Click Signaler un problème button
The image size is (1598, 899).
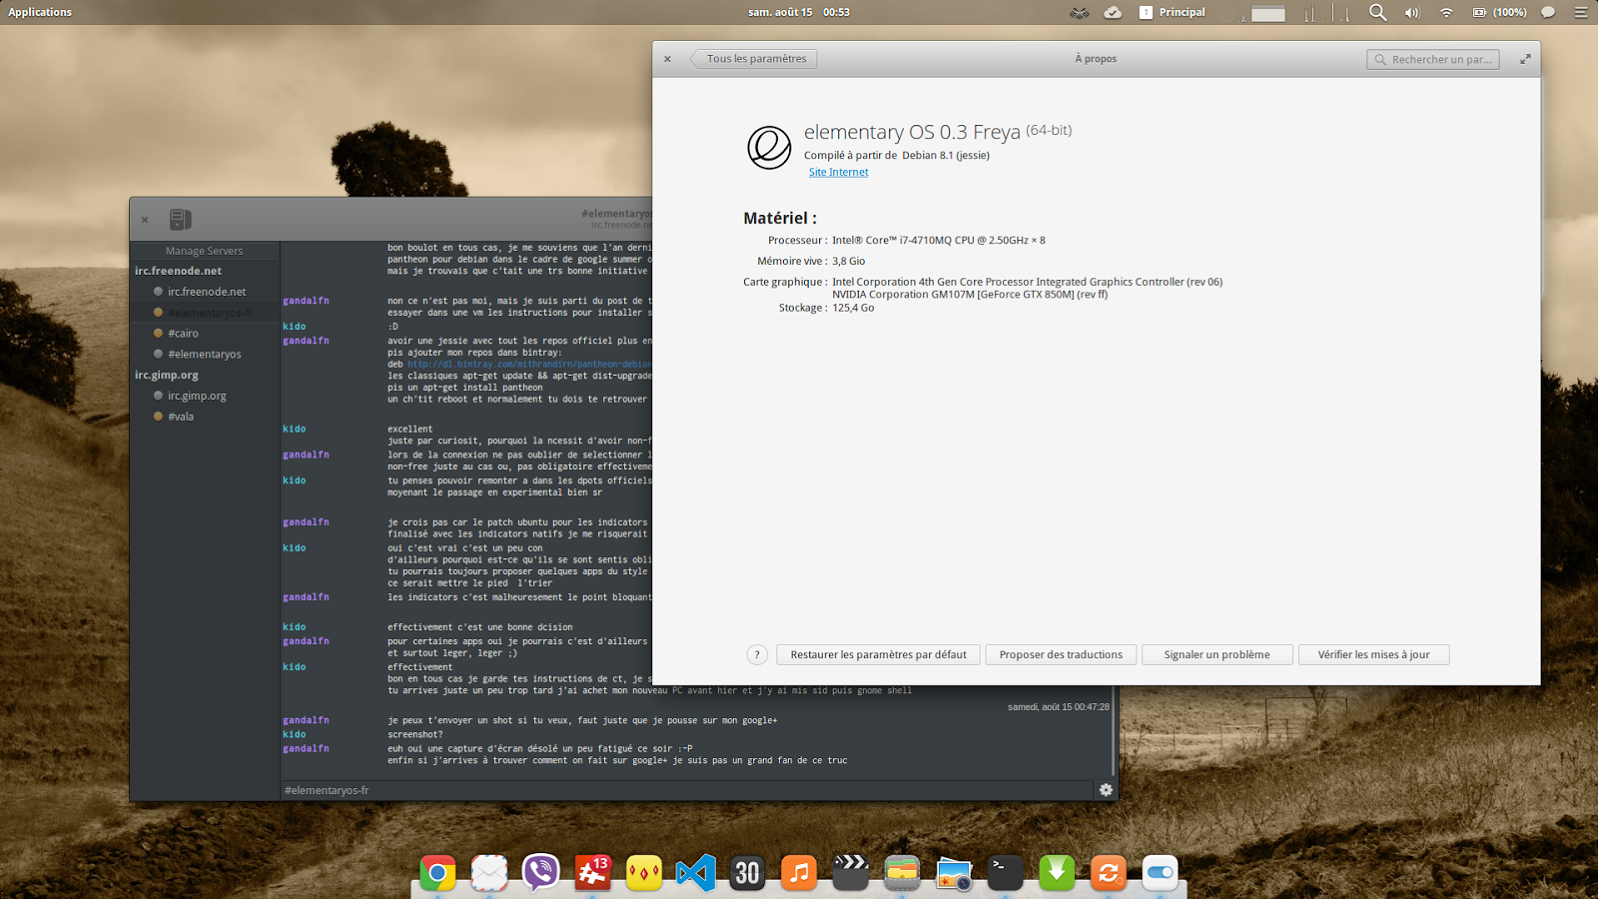point(1217,655)
